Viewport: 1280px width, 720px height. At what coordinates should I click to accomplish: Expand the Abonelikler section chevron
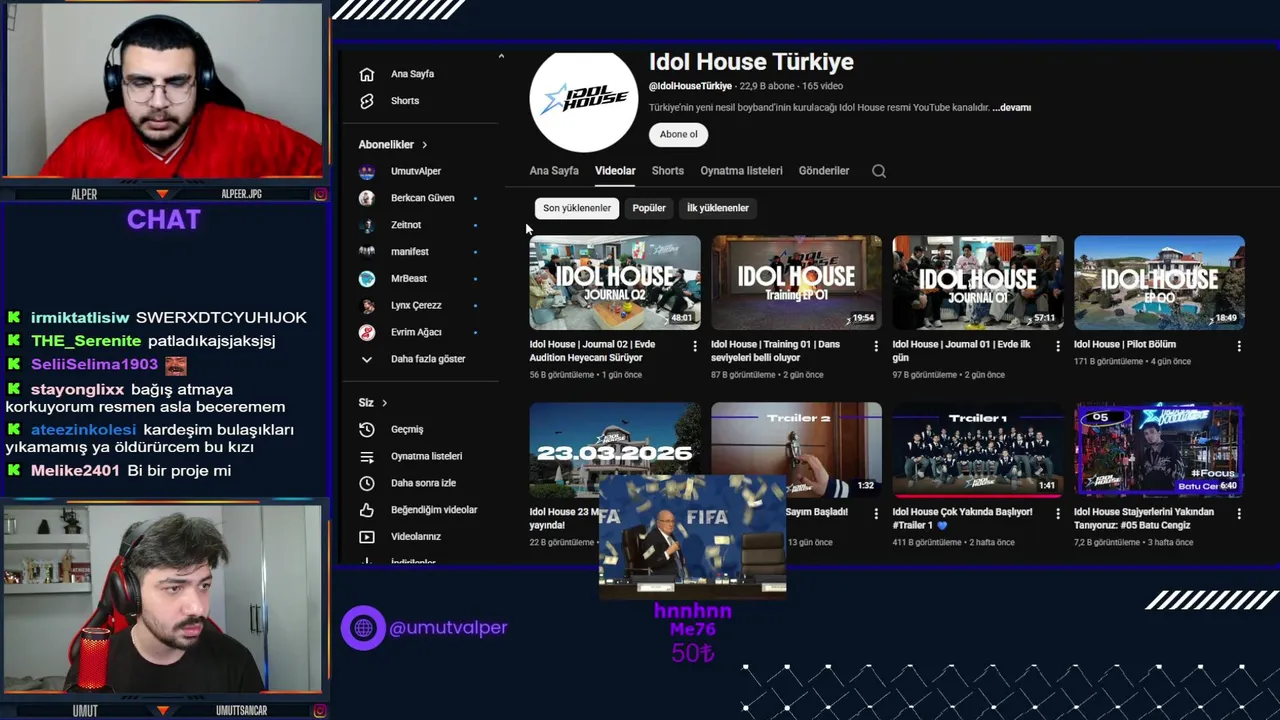point(424,145)
